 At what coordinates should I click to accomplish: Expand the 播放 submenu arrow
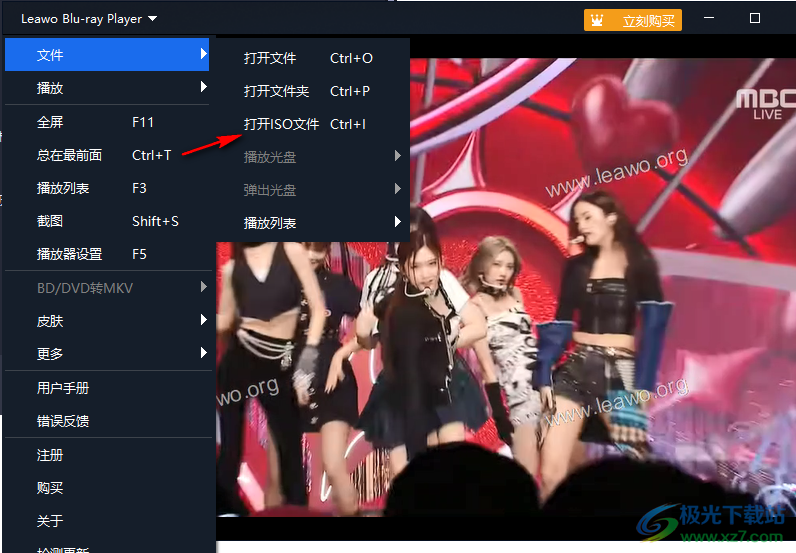tap(204, 87)
